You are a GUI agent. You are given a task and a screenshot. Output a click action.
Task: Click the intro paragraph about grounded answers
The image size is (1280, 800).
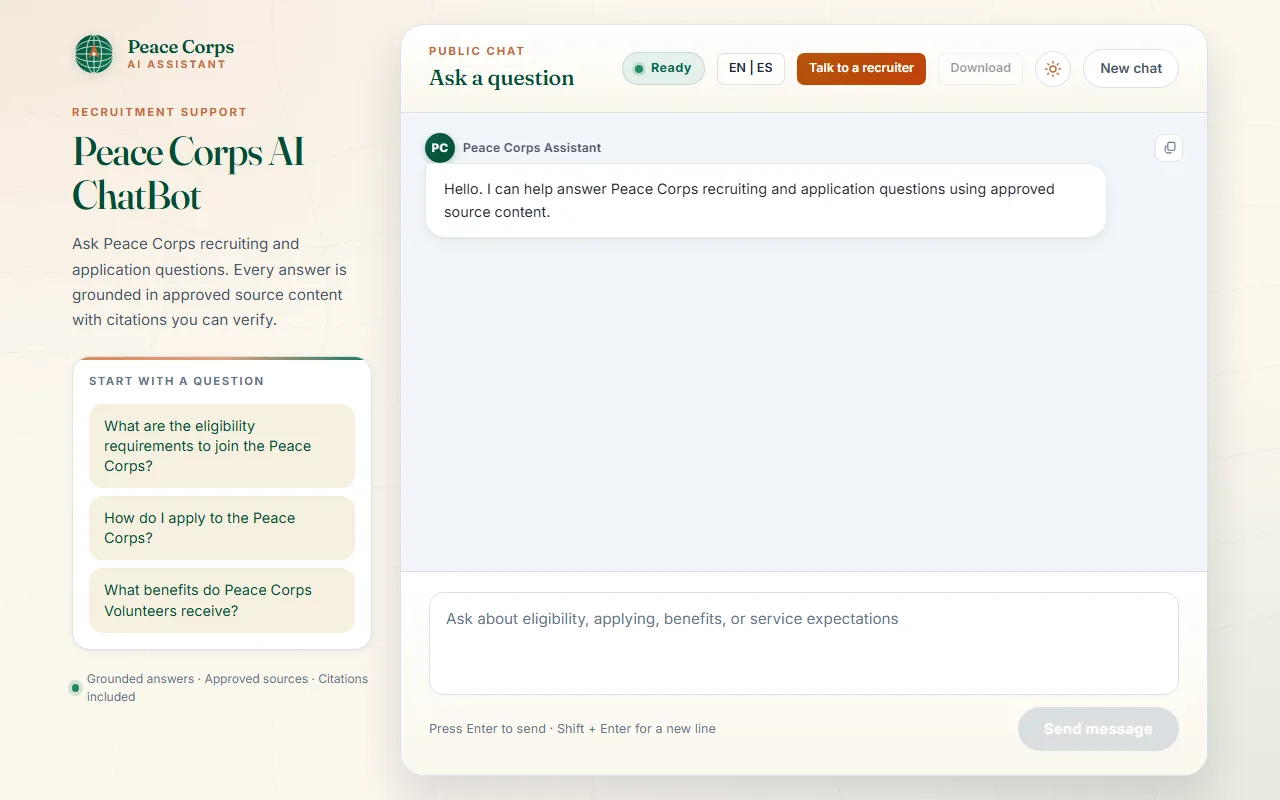[210, 282]
